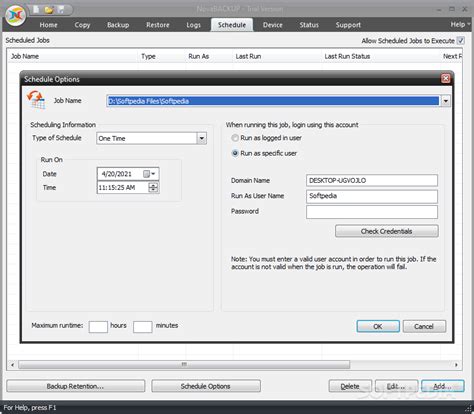Minimize the NovaBACKUP window

tap(439, 9)
